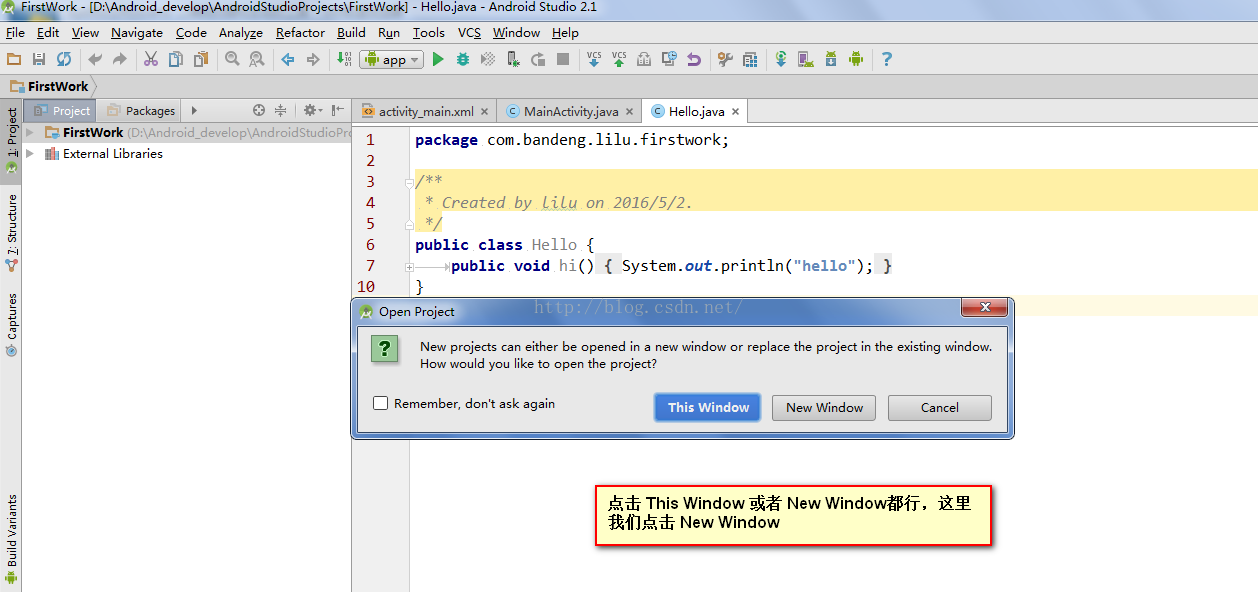The height and width of the screenshot is (592, 1258).
Task: Open Build Variants side tool window
Action: click(x=12, y=539)
